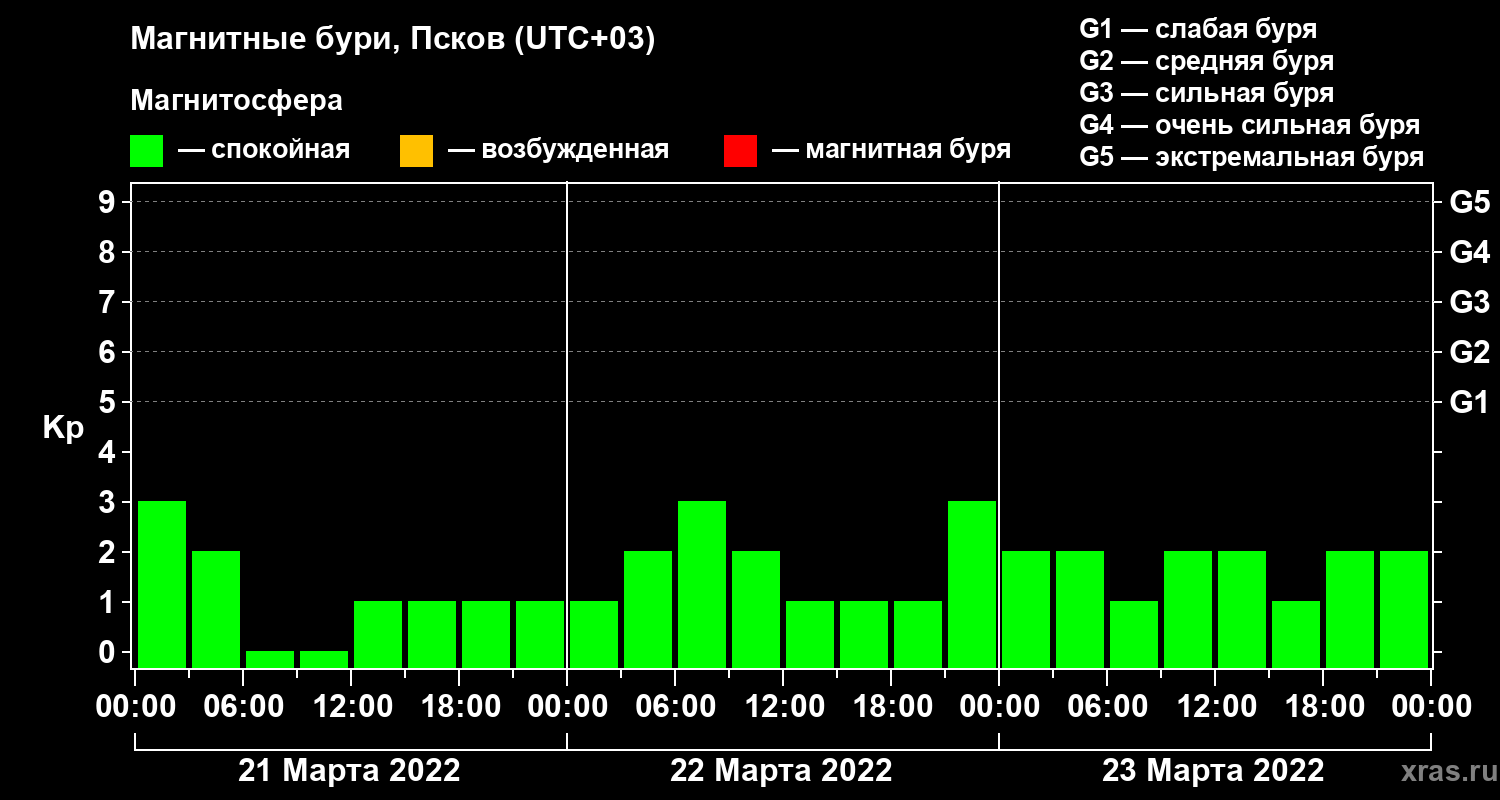Click the 'G4' label on the right axis
Viewport: 1500px width, 800px height.
[x=1469, y=252]
